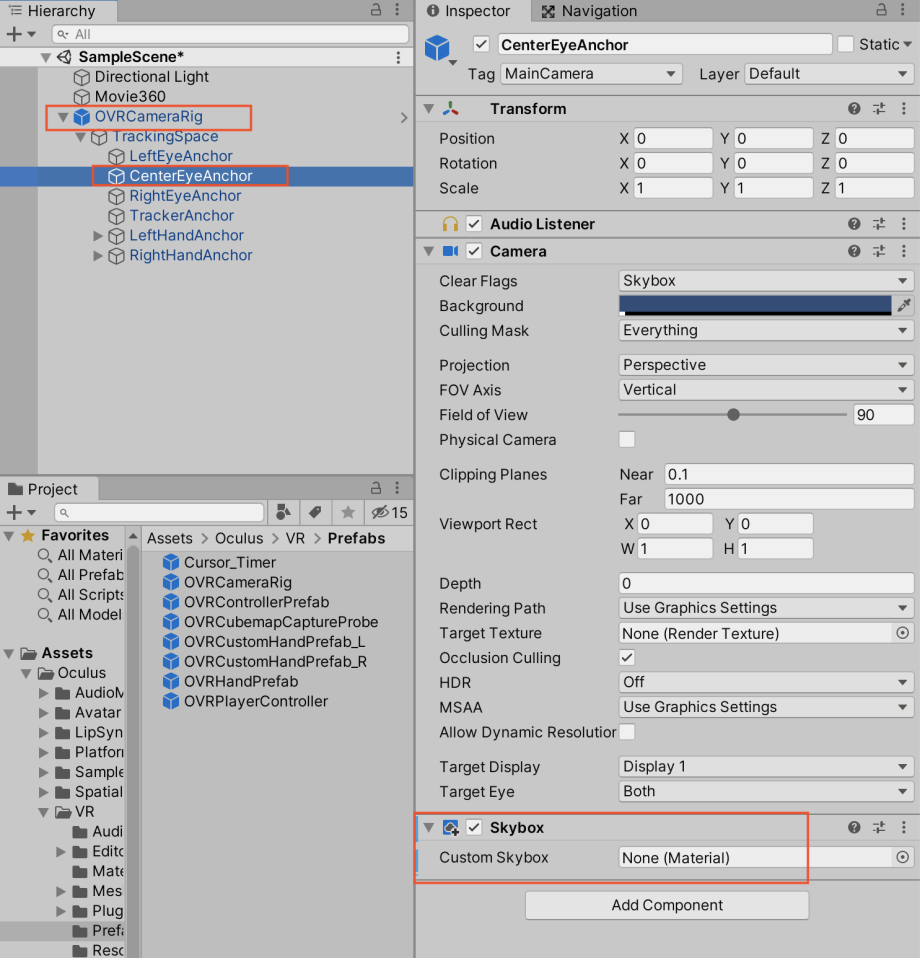Click the Project panel favorites star filter
920x958 pixels.
pyautogui.click(x=348, y=512)
